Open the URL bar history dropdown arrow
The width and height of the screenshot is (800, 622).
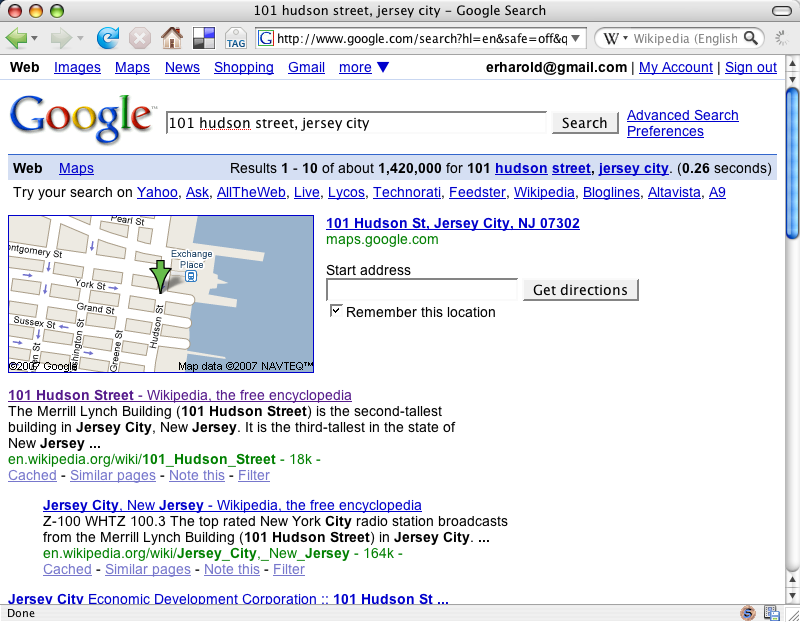pyautogui.click(x=576, y=39)
